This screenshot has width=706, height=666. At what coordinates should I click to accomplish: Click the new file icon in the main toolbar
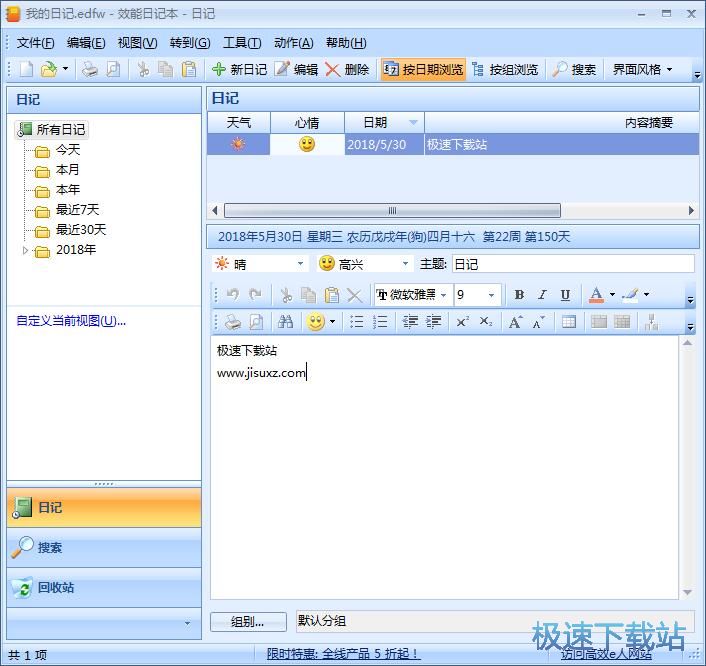click(26, 69)
